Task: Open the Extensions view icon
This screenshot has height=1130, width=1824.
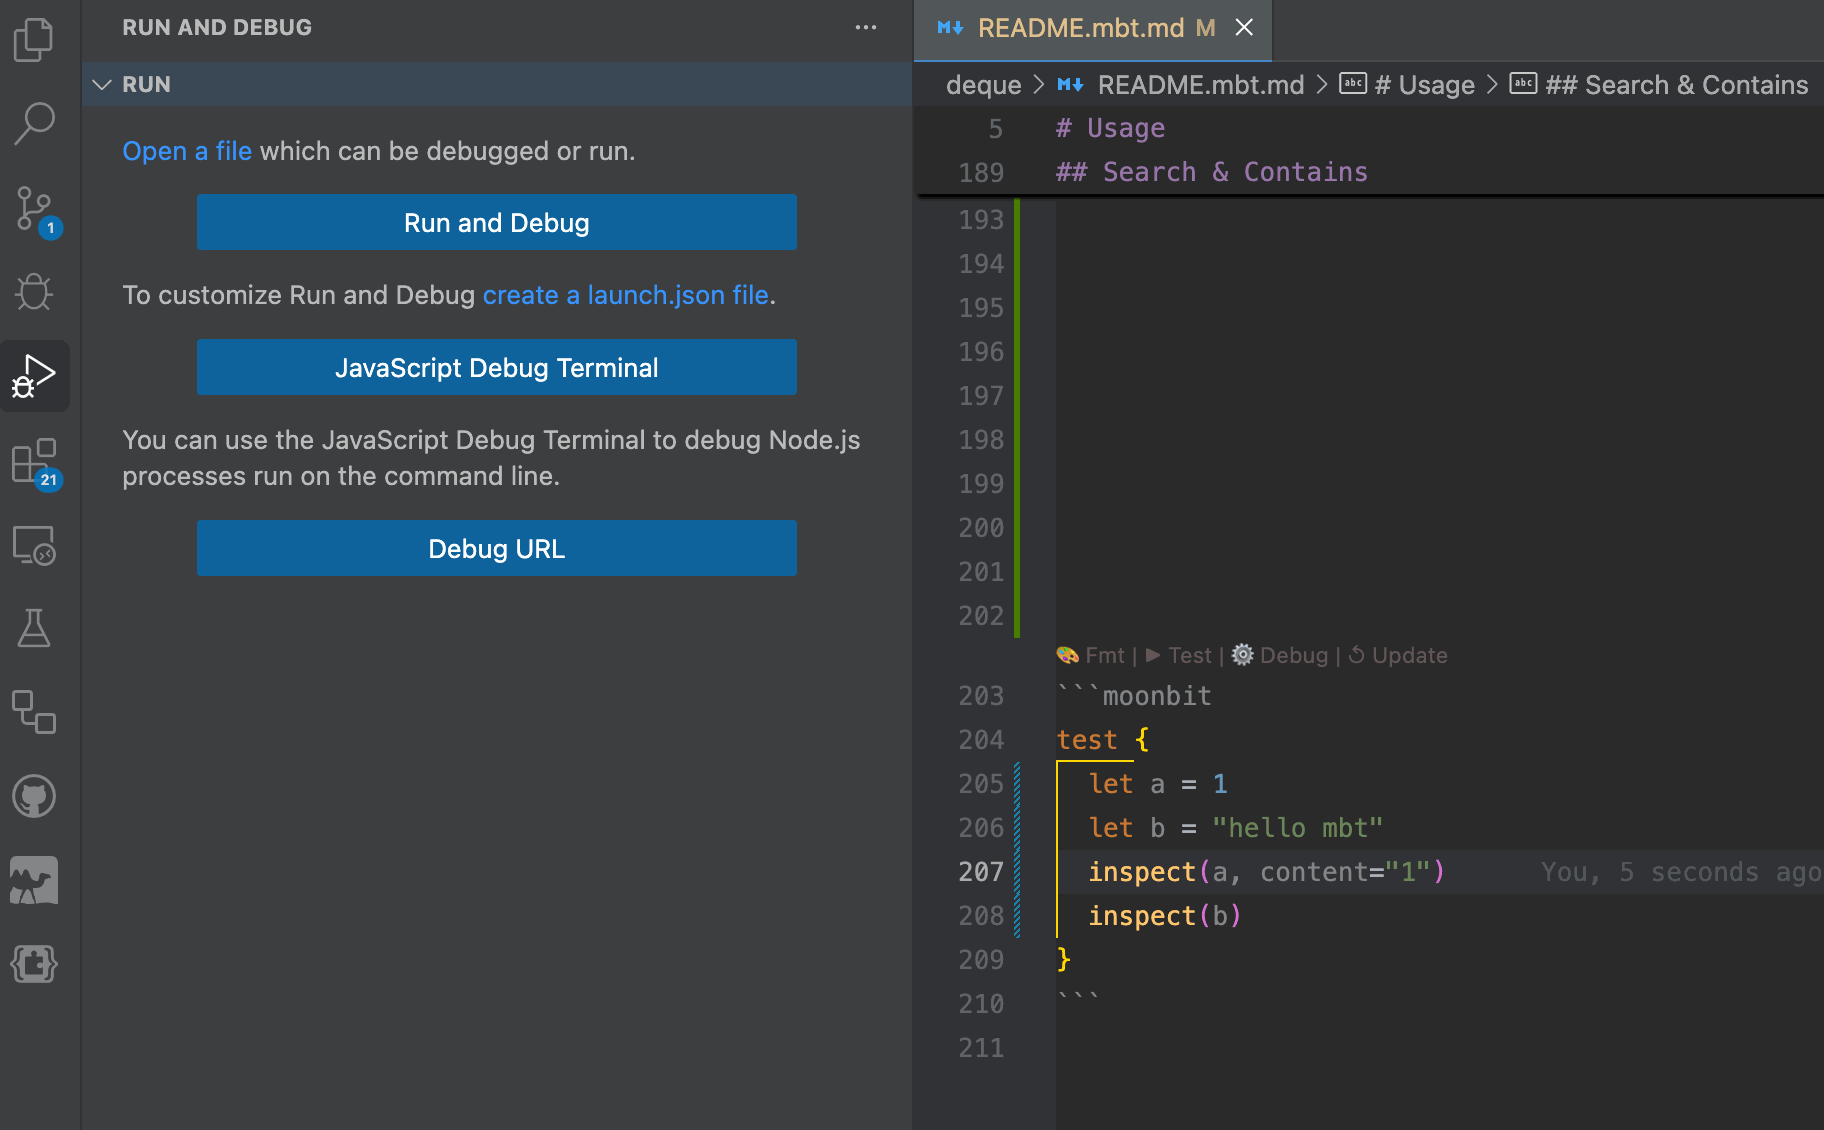Action: tap(36, 460)
